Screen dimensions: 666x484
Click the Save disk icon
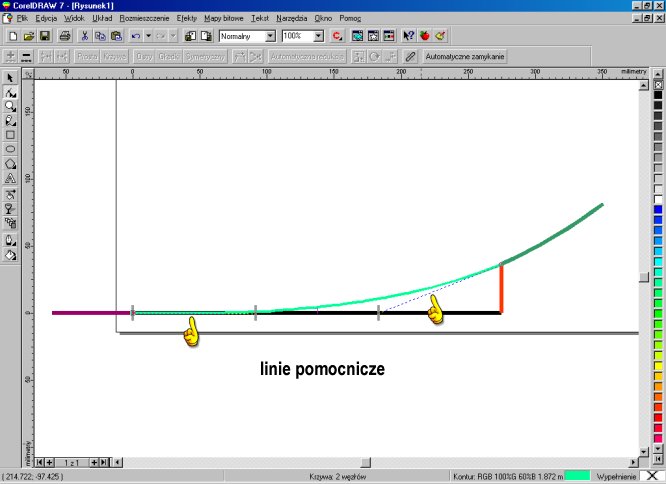click(x=44, y=35)
